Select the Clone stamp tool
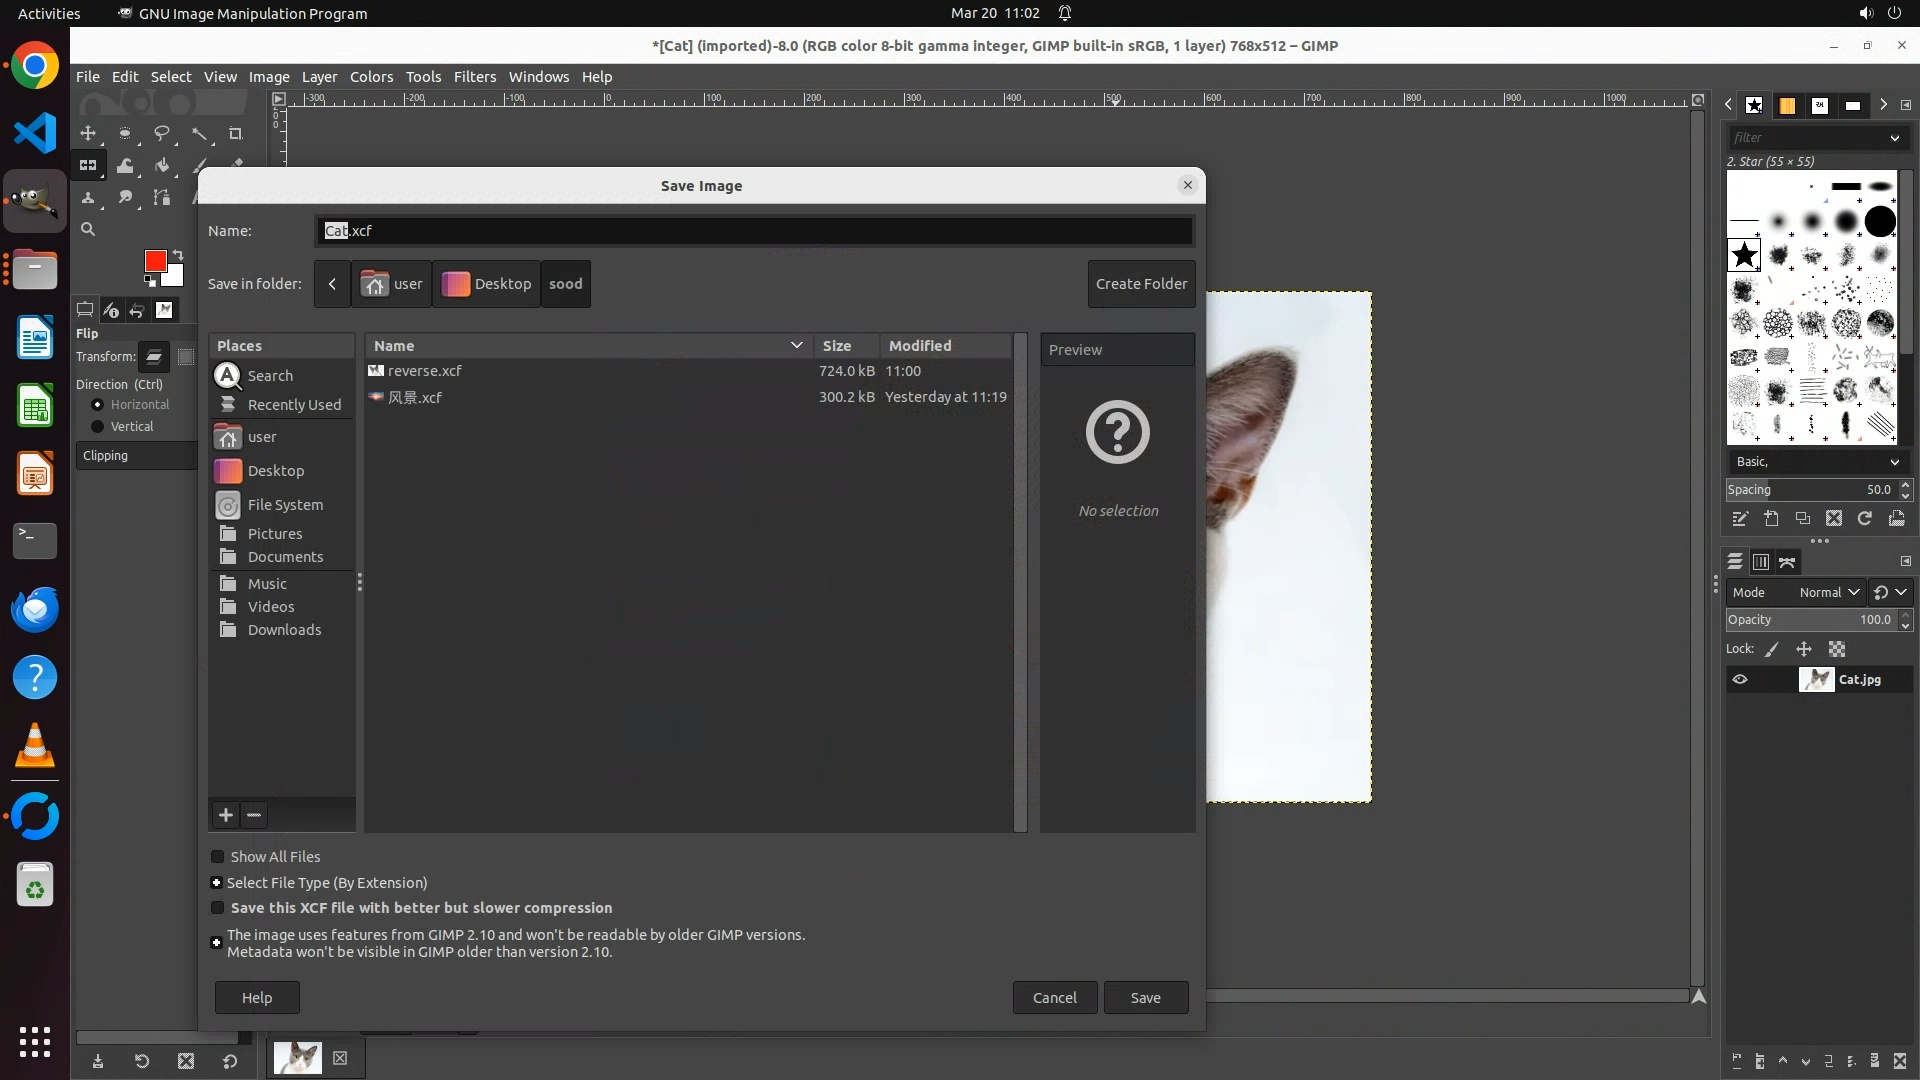1920x1080 pixels. point(88,198)
